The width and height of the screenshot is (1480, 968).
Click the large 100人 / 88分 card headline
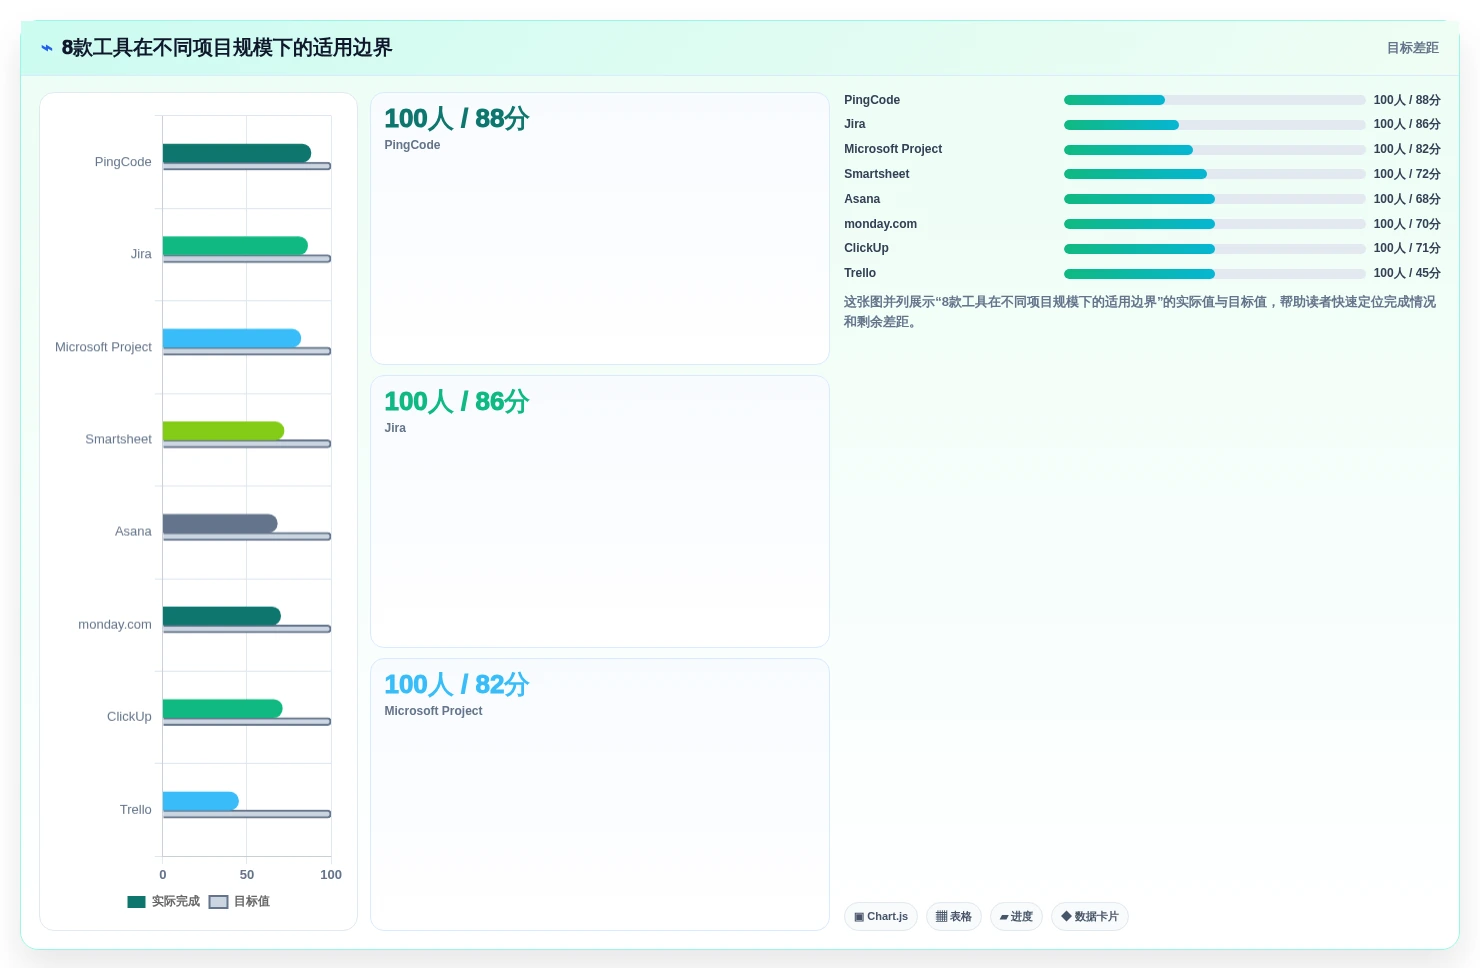click(x=457, y=119)
